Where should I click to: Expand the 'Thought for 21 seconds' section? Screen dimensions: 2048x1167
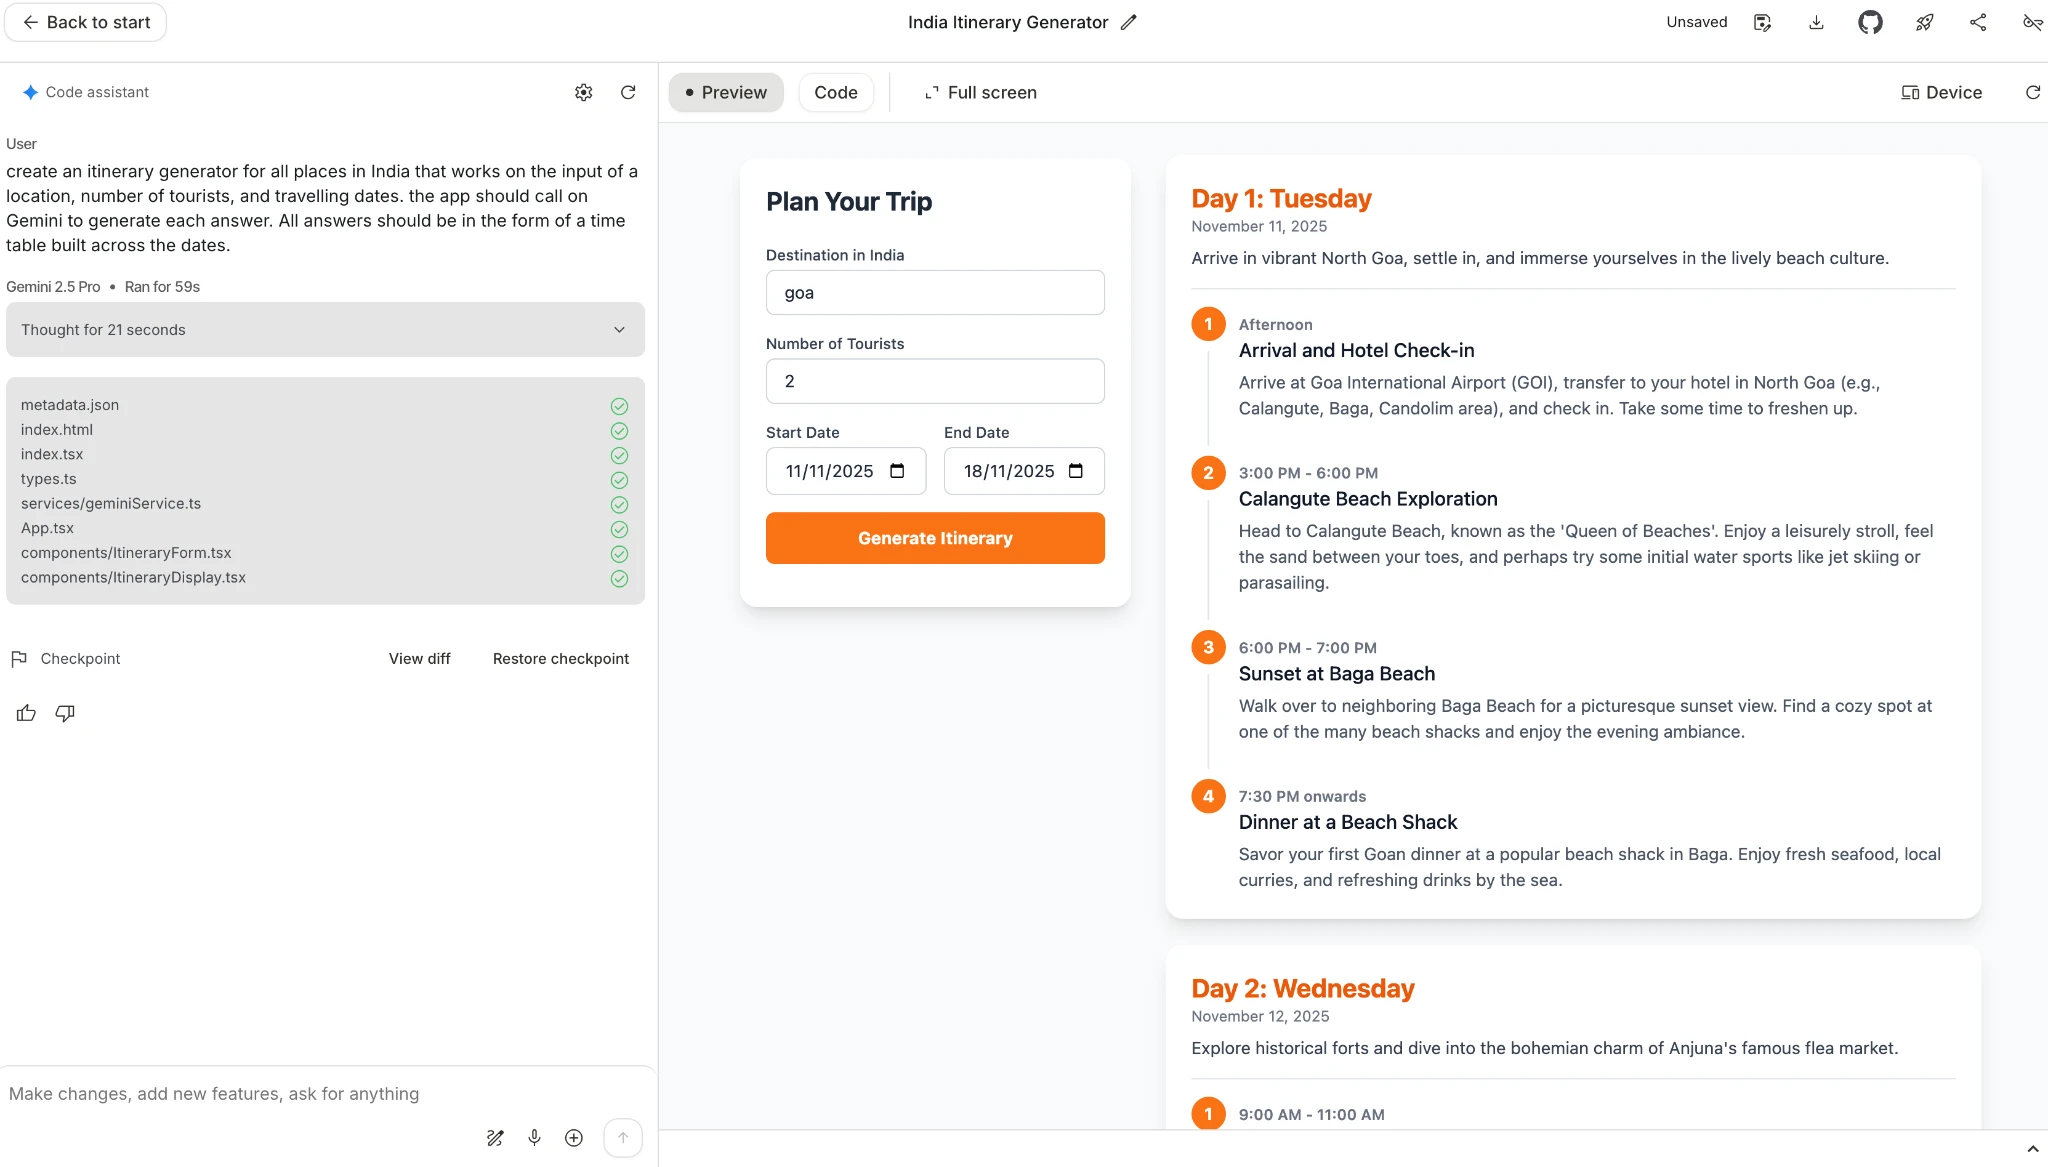pos(325,330)
